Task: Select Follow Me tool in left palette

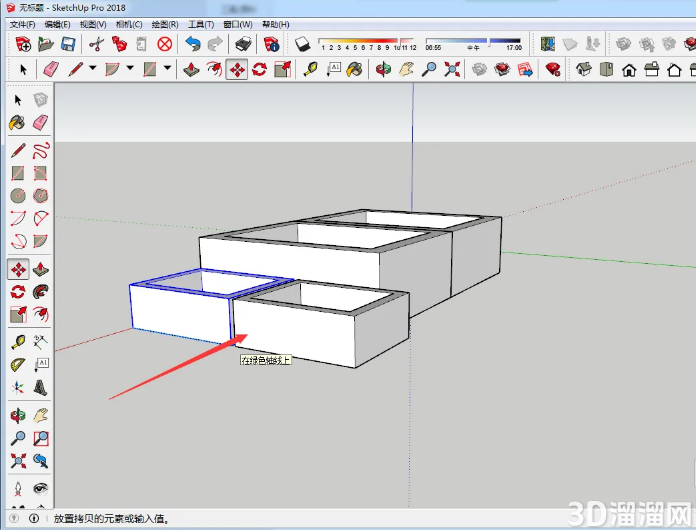Action: coord(40,292)
